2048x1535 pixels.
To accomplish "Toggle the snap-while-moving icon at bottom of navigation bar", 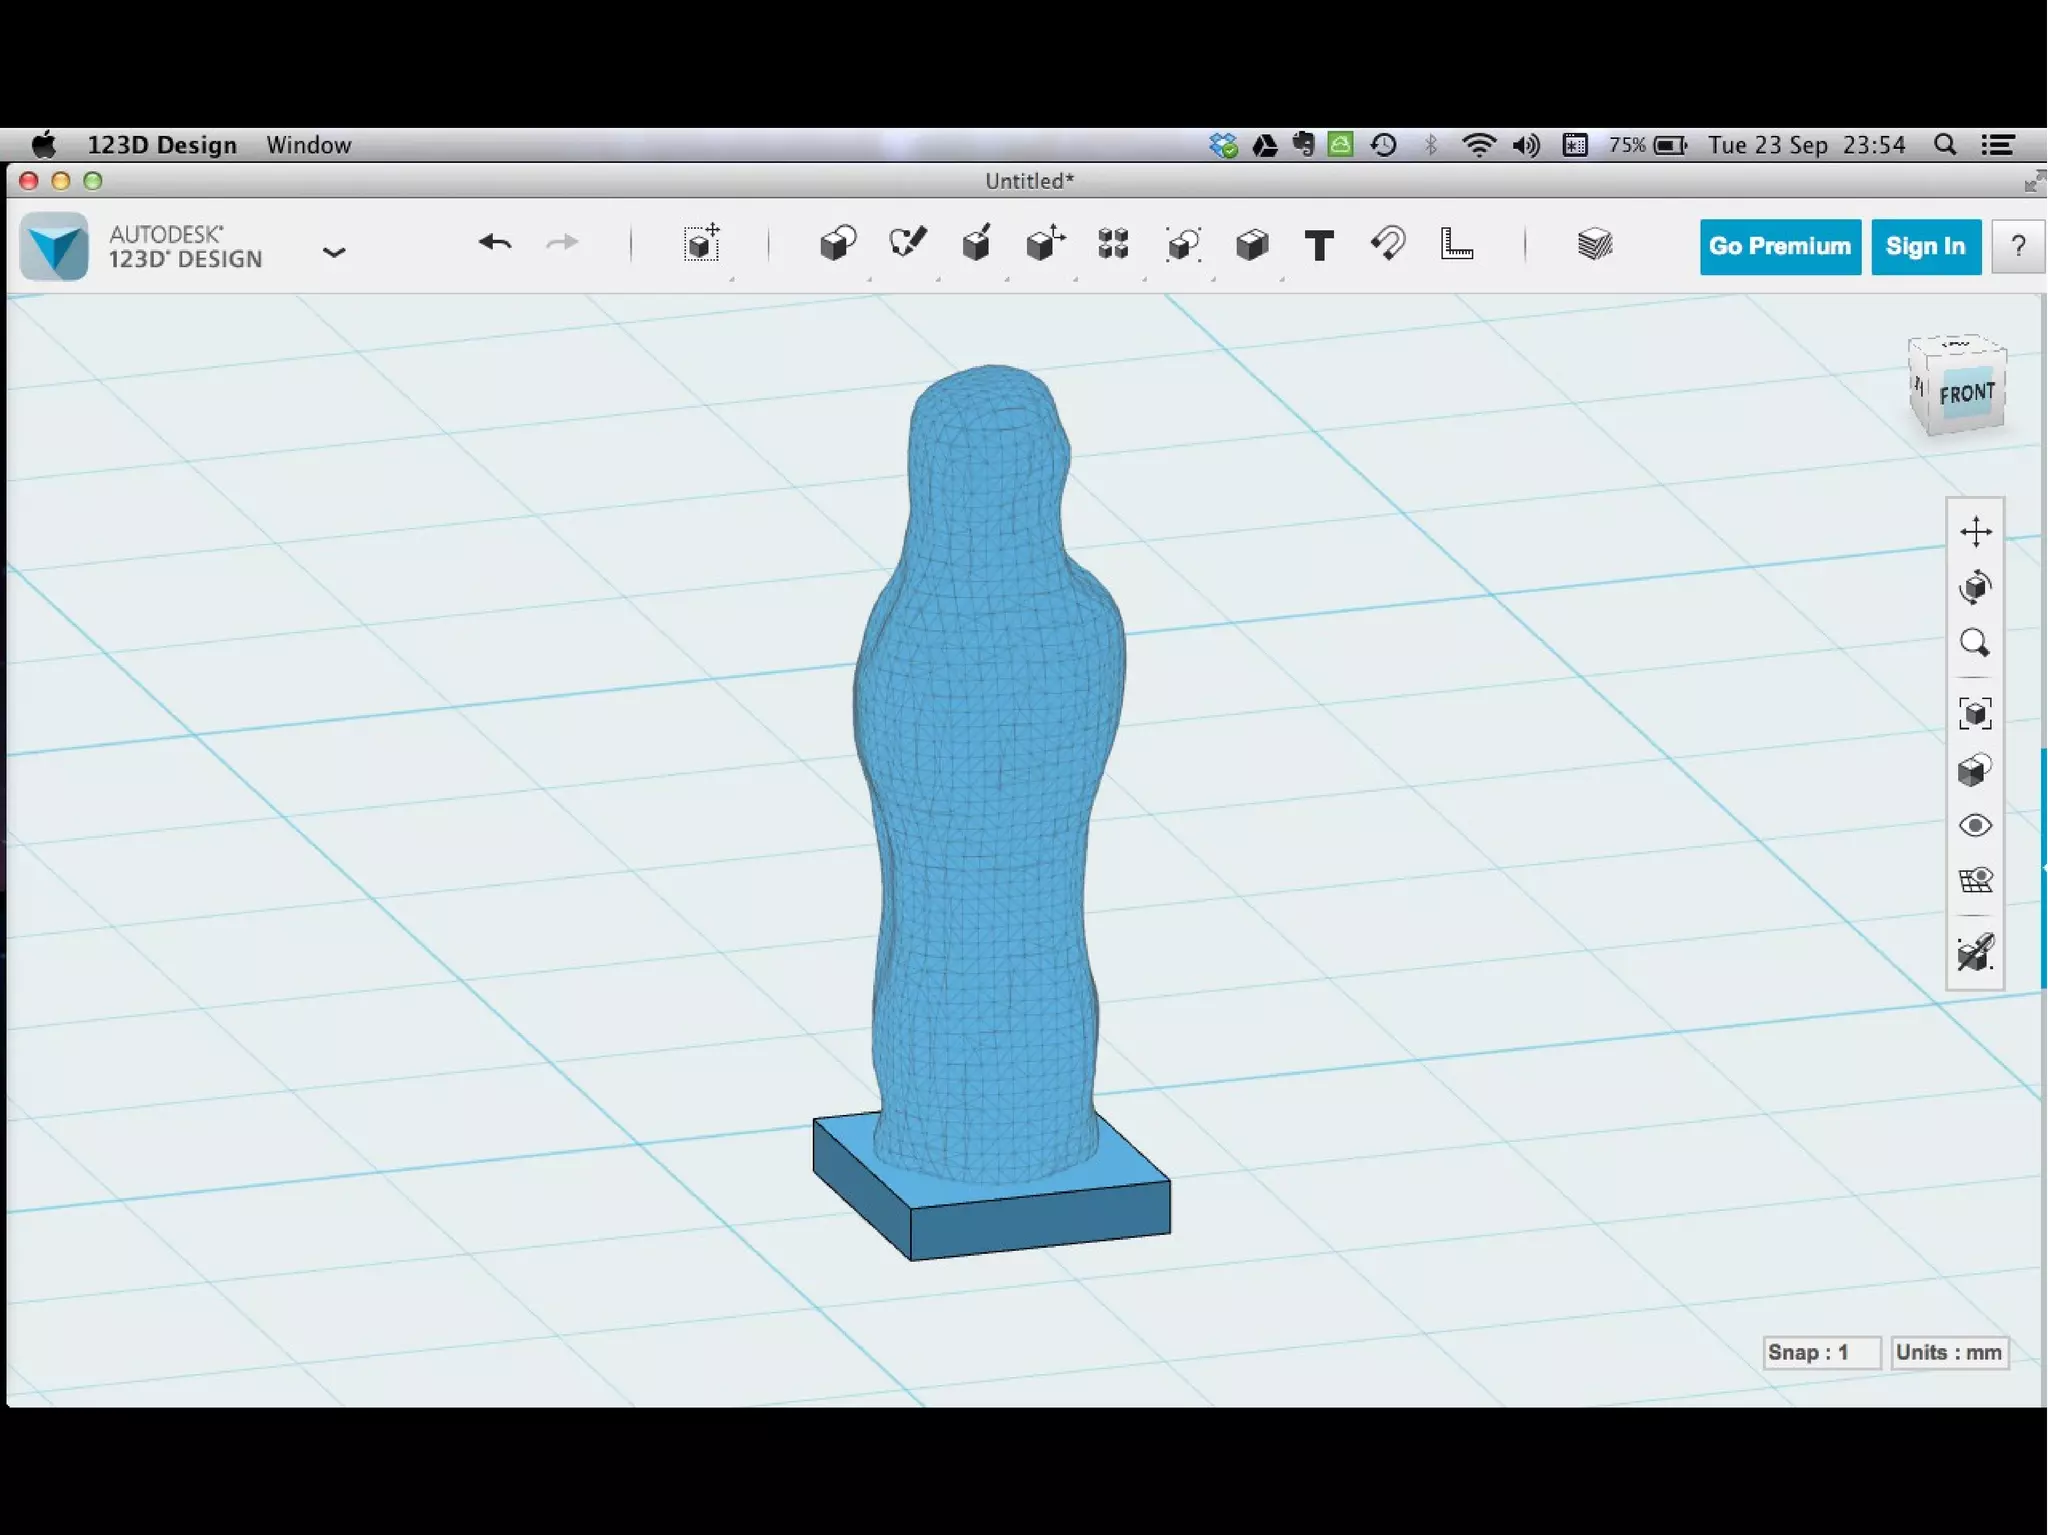I will [x=1975, y=952].
